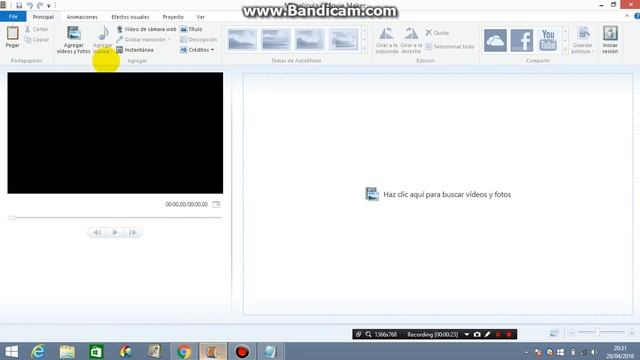Click Haz clic aquí para buscar vídeos y fotos
Screen dimensions: 640x360
(x=438, y=194)
